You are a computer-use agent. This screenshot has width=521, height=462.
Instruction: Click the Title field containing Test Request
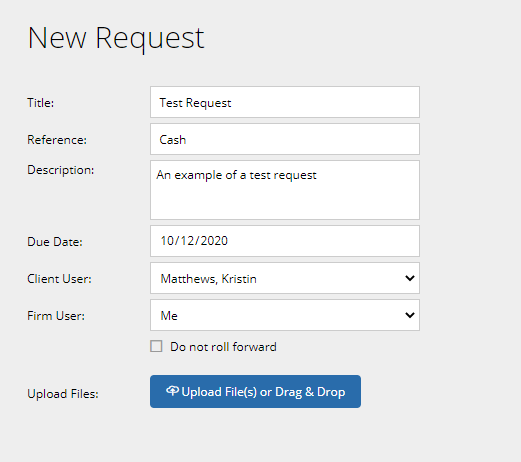point(285,102)
